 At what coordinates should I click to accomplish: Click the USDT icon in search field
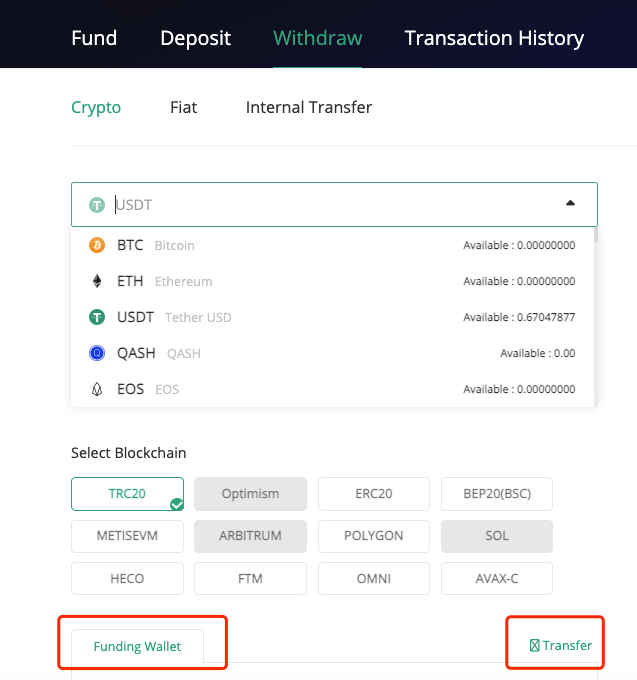tap(97, 205)
